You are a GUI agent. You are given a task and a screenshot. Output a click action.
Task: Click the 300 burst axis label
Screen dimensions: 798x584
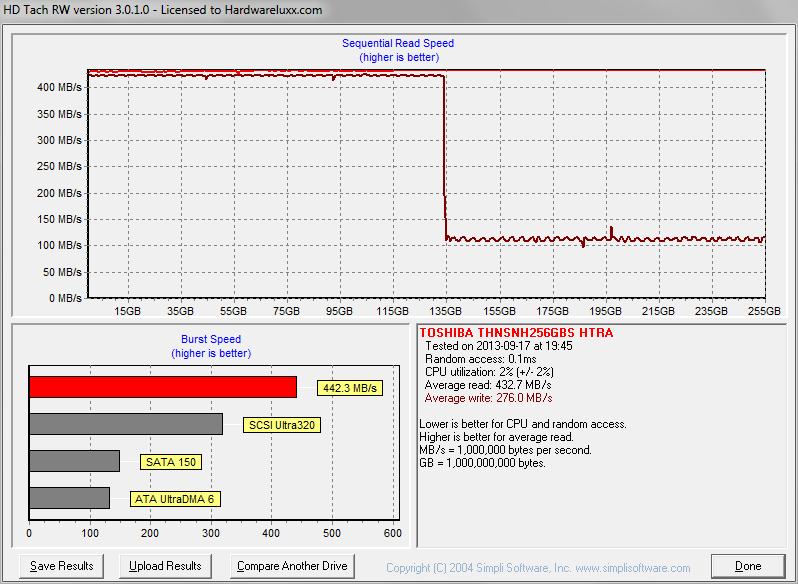(x=211, y=533)
